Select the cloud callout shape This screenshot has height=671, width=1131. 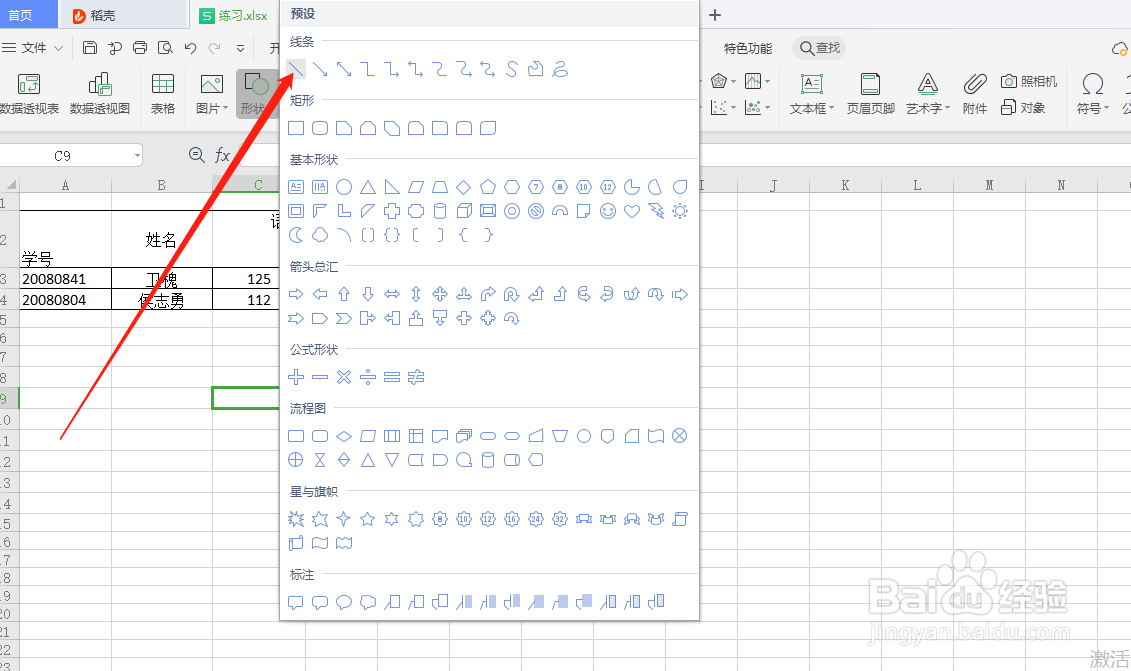point(368,602)
